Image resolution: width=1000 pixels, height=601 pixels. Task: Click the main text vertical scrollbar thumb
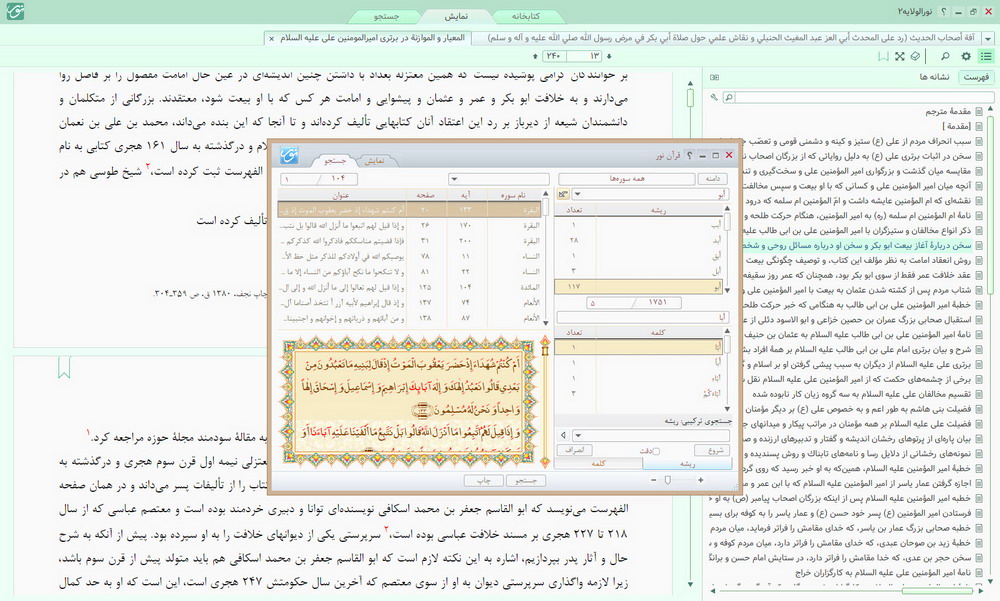[x=690, y=97]
